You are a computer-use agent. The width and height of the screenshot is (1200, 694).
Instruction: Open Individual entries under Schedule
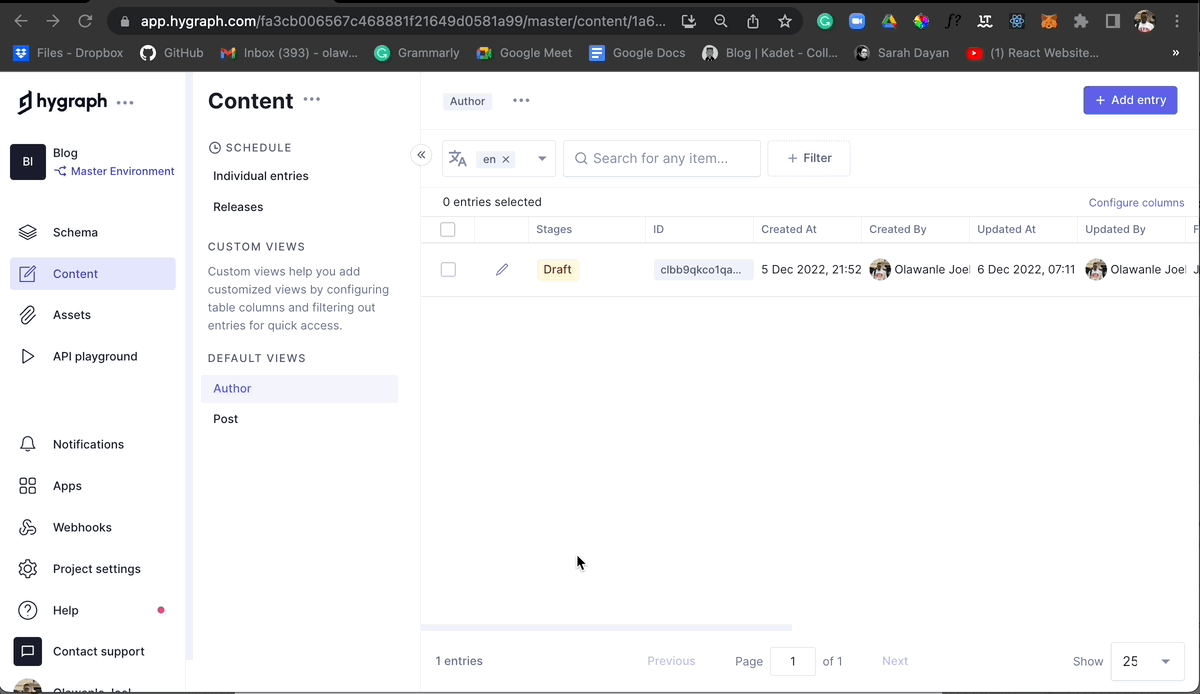click(261, 176)
